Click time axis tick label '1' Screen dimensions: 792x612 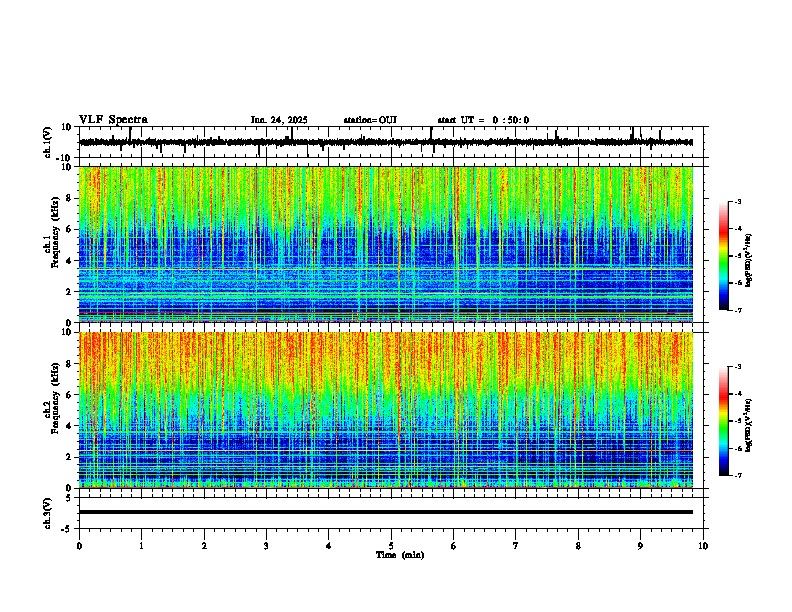pyautogui.click(x=141, y=546)
